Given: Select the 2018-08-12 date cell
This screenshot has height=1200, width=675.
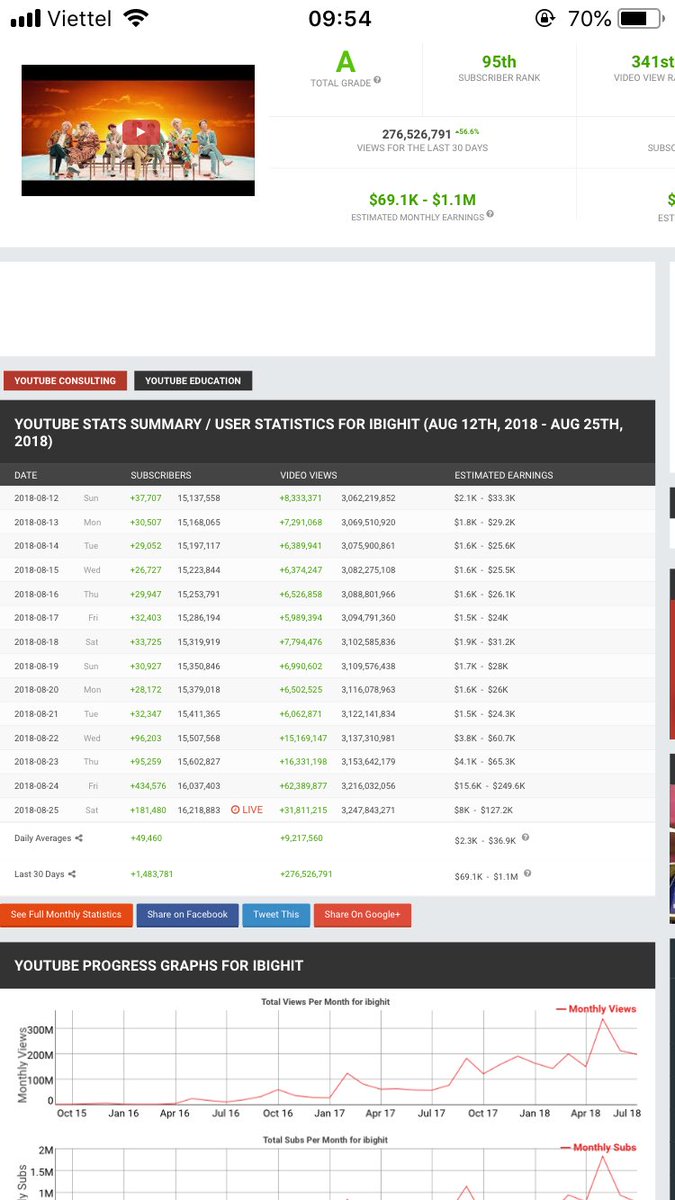Looking at the screenshot, I should (x=36, y=498).
